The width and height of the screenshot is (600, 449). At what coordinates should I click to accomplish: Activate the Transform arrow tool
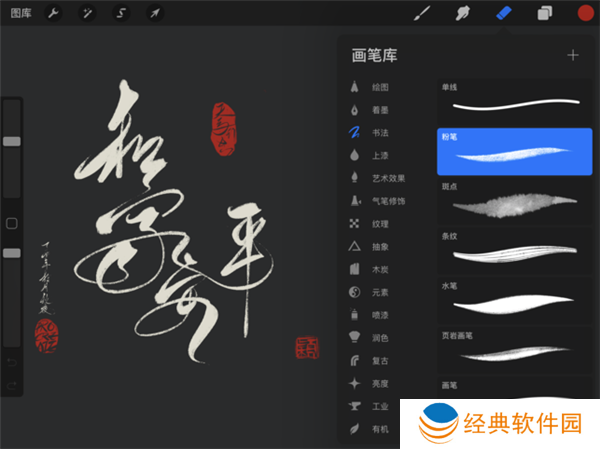pyautogui.click(x=154, y=14)
